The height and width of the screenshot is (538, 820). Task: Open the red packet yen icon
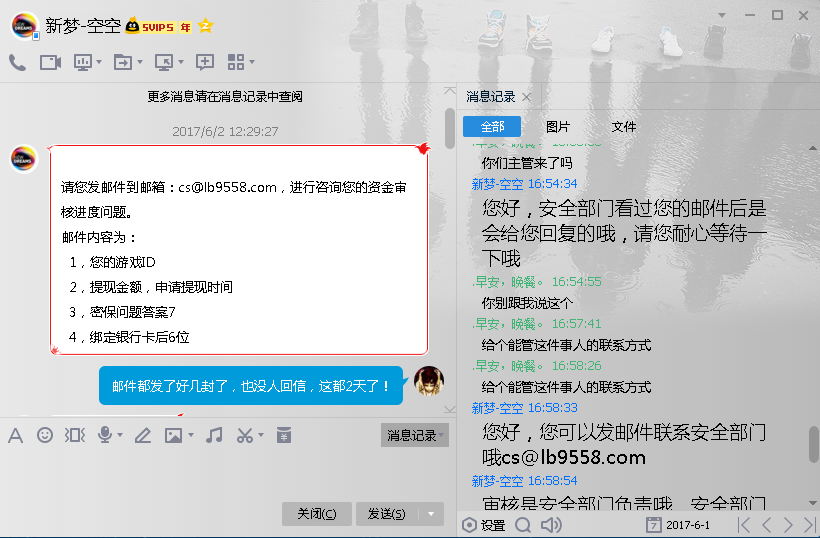tap(284, 435)
